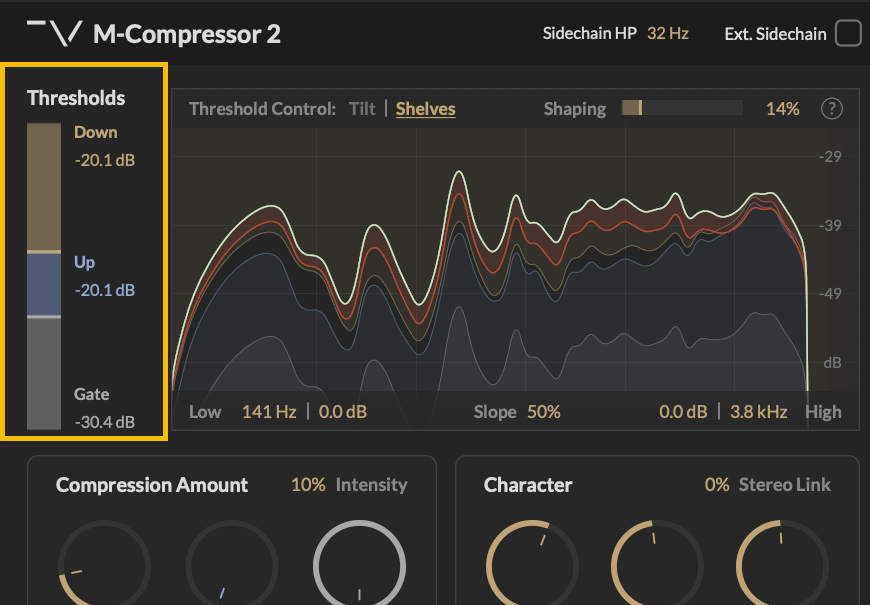
Task: Click the High shelf 3.8 kHz frequency
Action: (758, 412)
